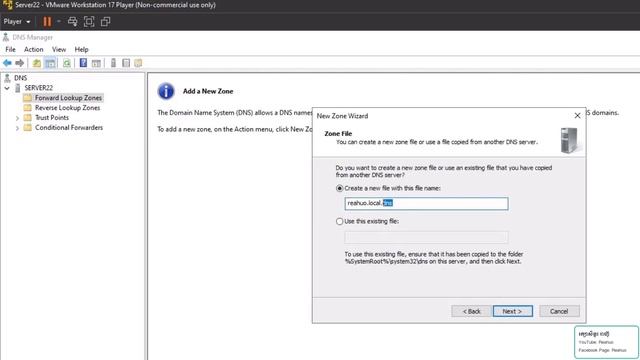The height and width of the screenshot is (360, 640).
Task: Select SERVER22 in the console tree
Action: 38,88
